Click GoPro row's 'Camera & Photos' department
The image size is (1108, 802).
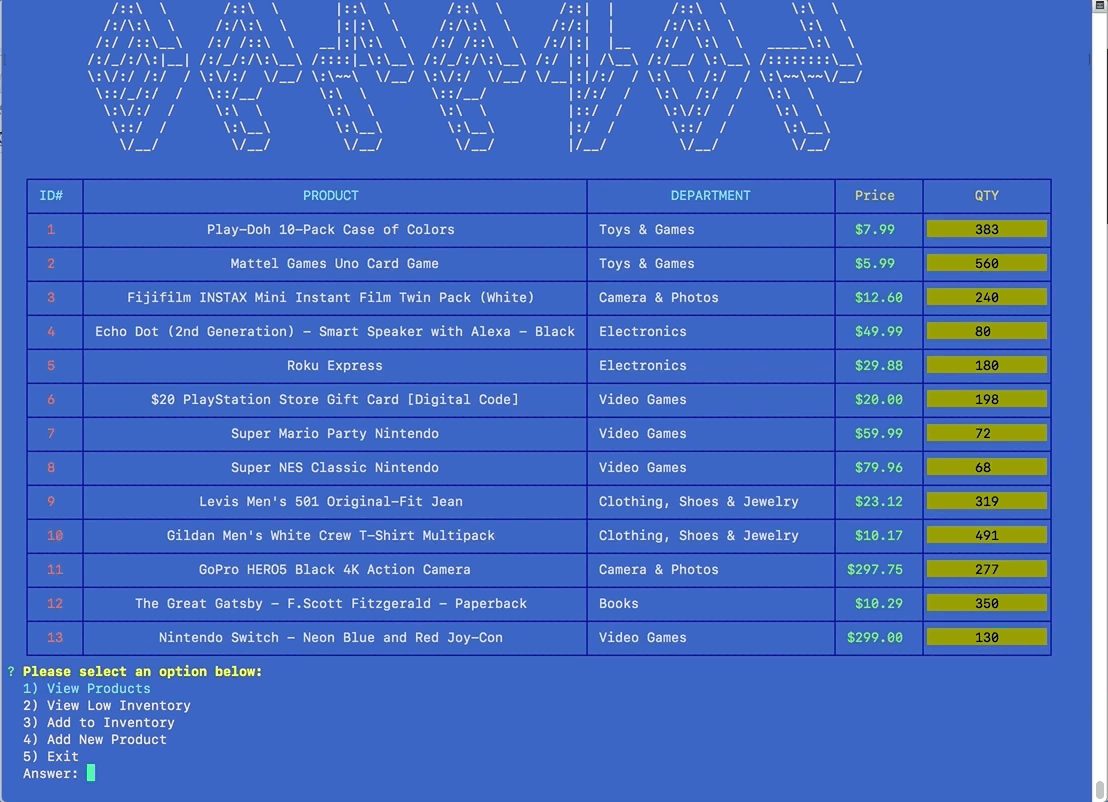pyautogui.click(x=659, y=569)
